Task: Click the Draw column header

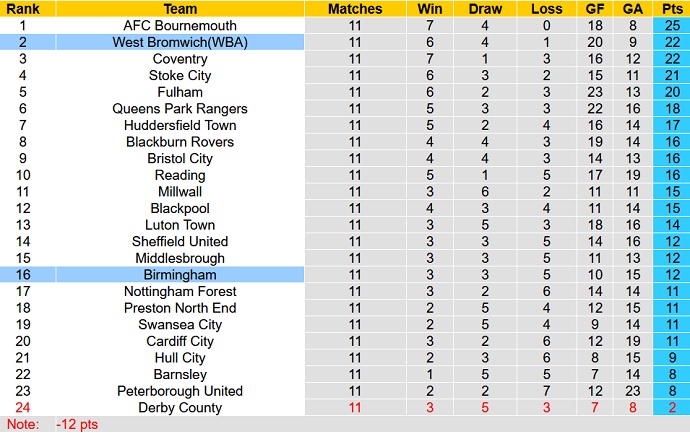Action: tap(485, 9)
